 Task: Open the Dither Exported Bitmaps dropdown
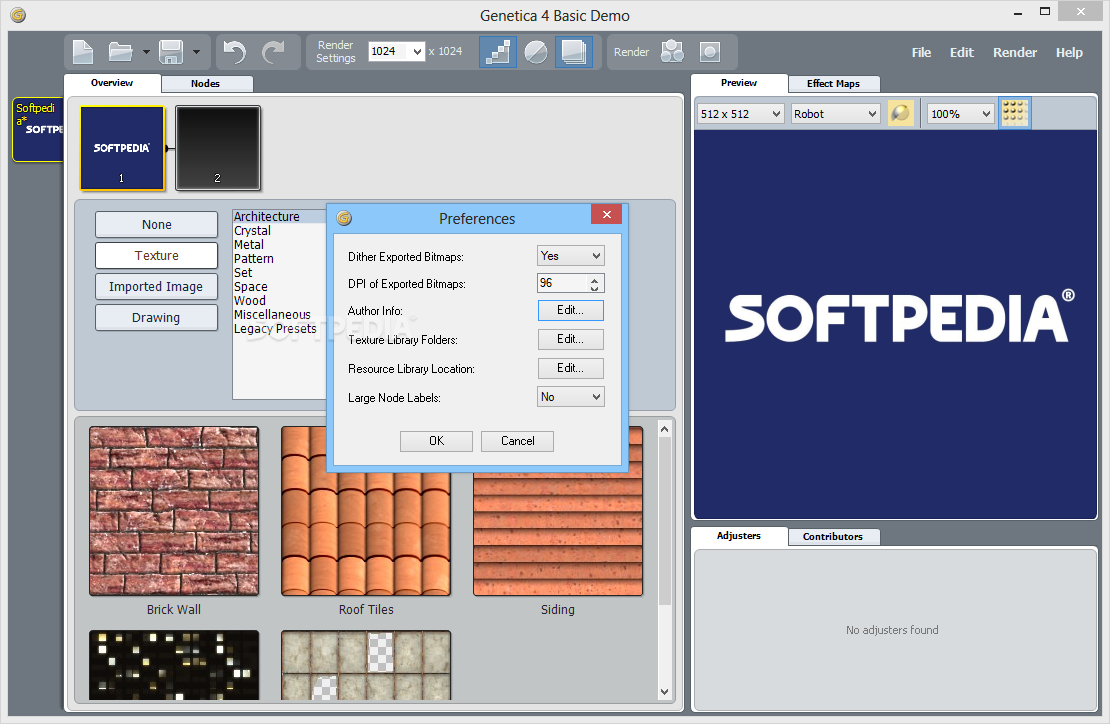(x=571, y=256)
